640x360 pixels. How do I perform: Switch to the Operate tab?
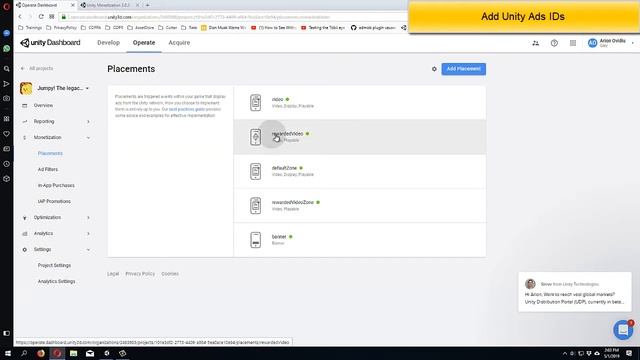point(144,42)
